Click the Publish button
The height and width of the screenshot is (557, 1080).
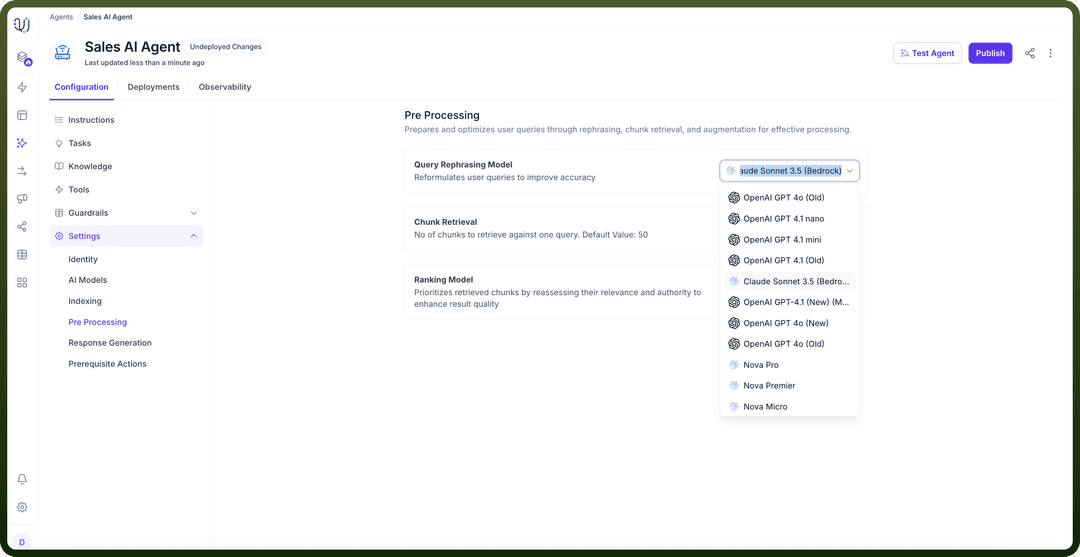[990, 53]
